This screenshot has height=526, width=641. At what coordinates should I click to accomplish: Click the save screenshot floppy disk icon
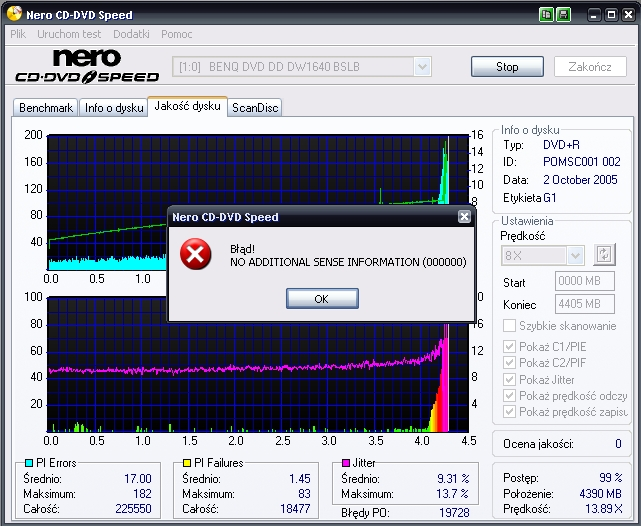coord(564,15)
